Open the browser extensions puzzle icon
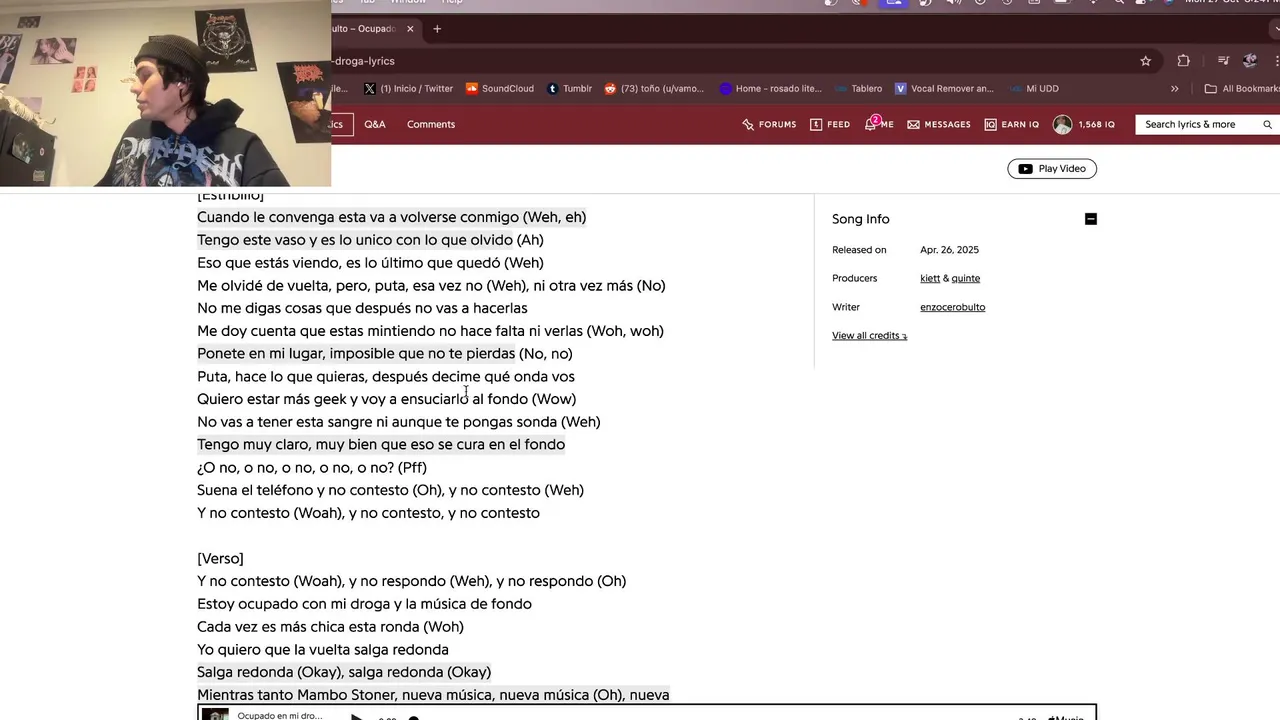The image size is (1280, 720). click(1184, 61)
